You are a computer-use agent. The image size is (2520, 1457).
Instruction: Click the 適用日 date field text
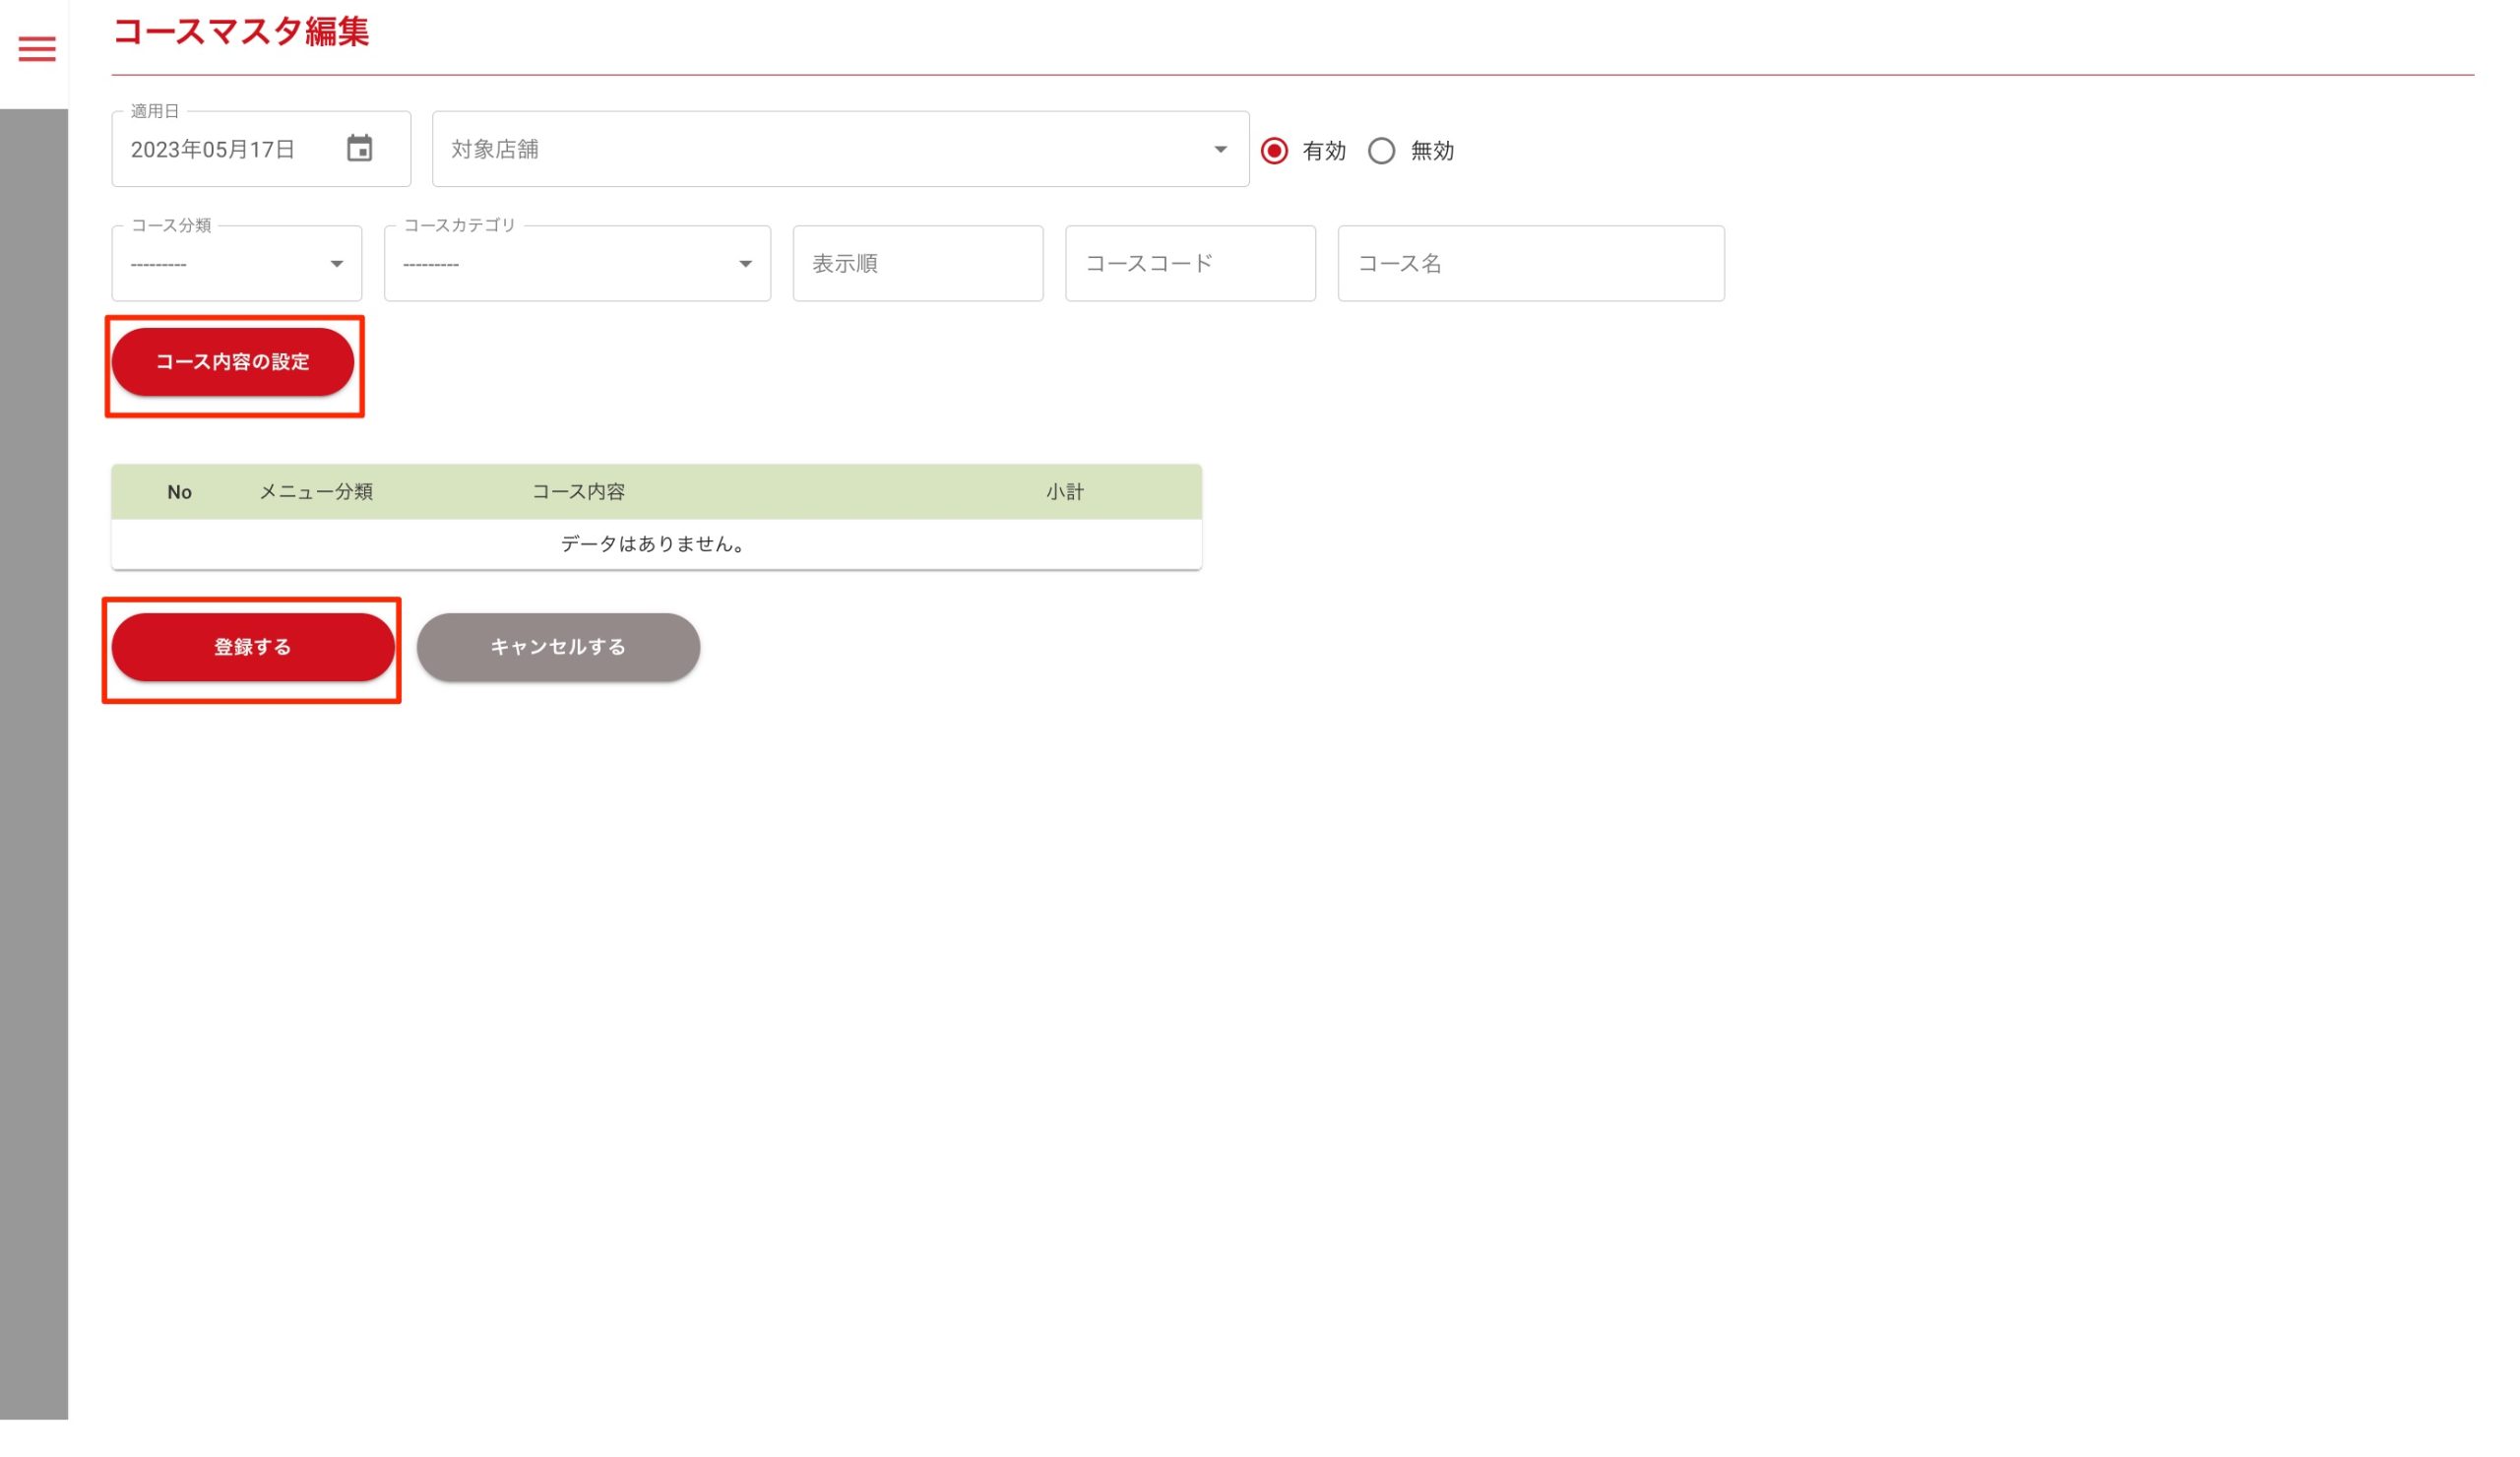pos(213,150)
